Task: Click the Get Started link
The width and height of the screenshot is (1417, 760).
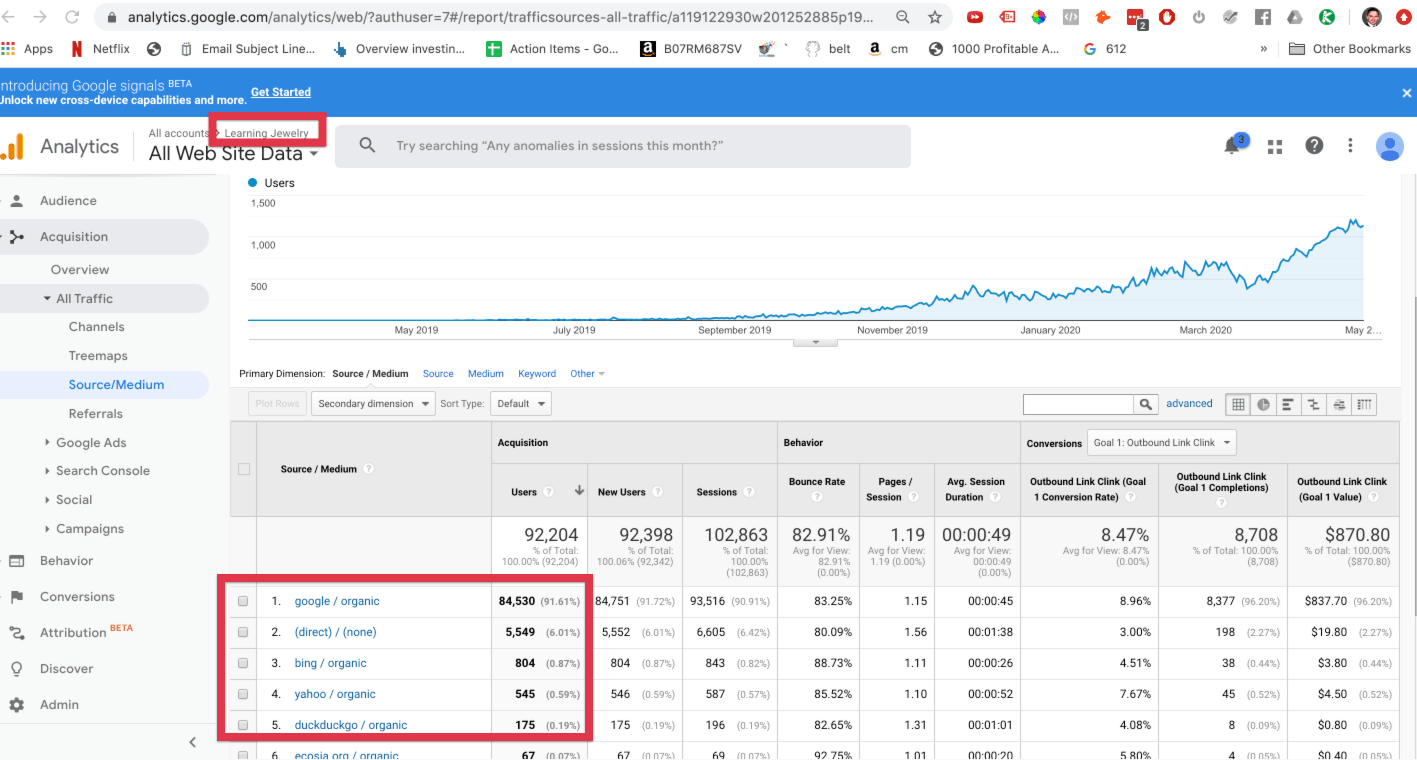Action: tap(281, 92)
